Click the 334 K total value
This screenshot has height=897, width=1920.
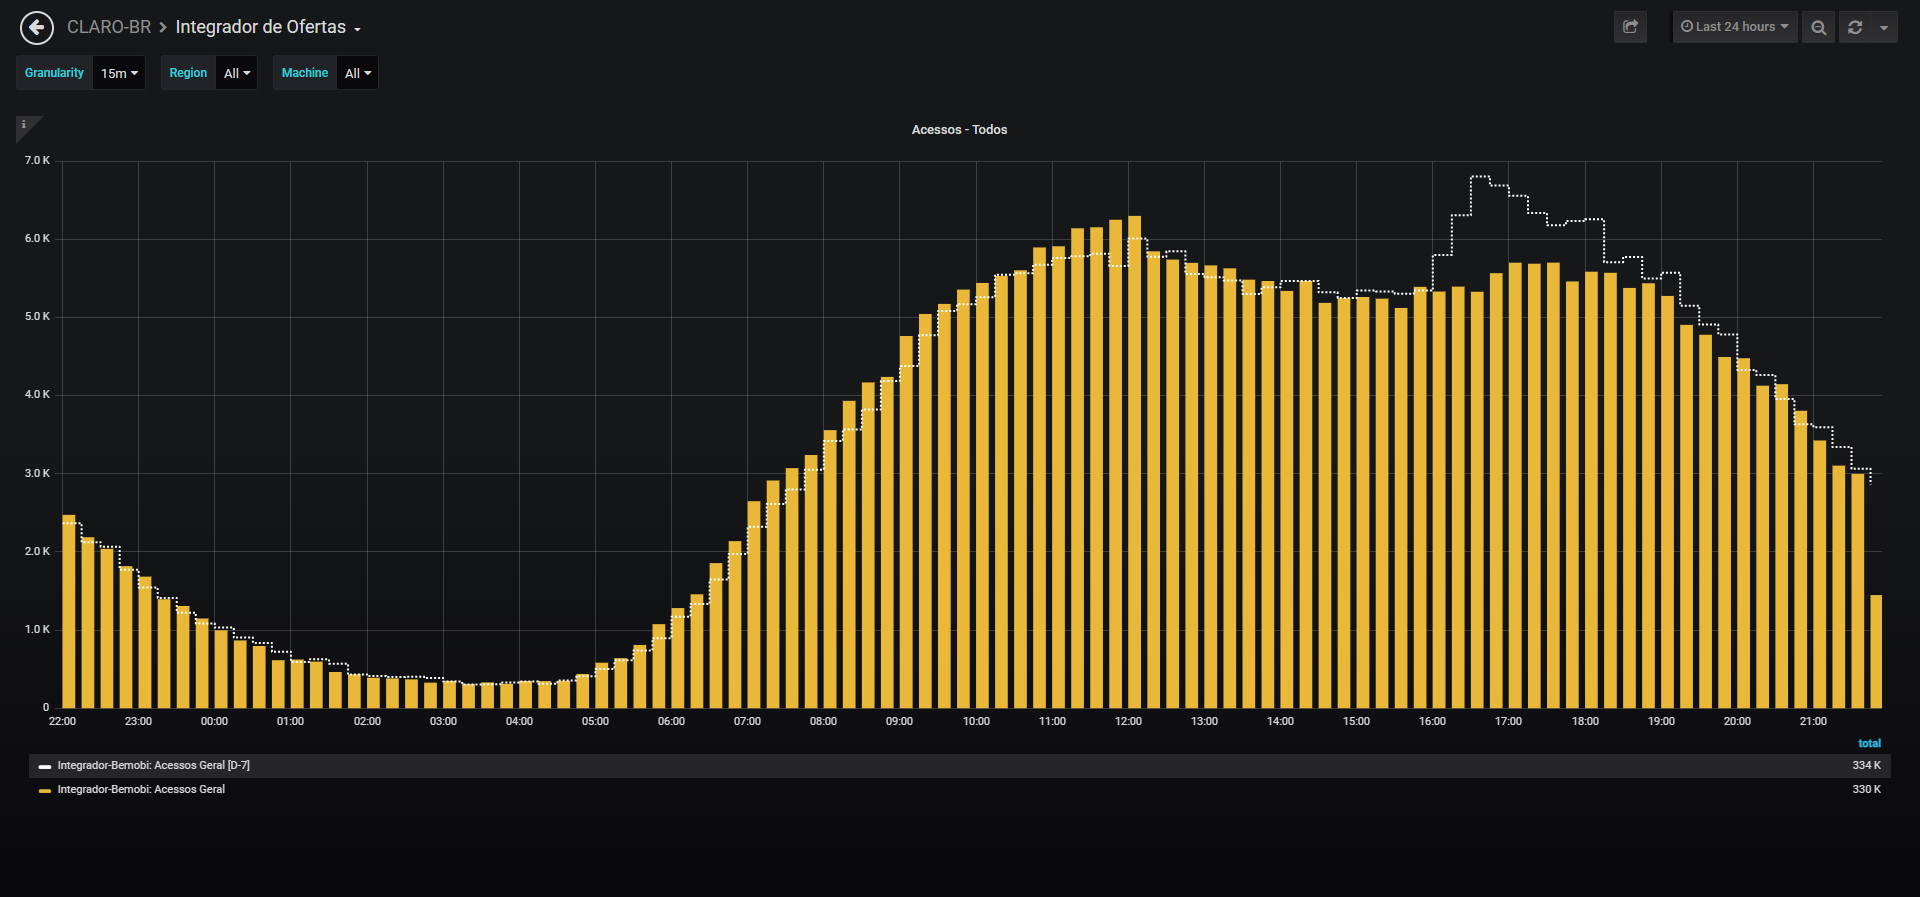(x=1866, y=766)
